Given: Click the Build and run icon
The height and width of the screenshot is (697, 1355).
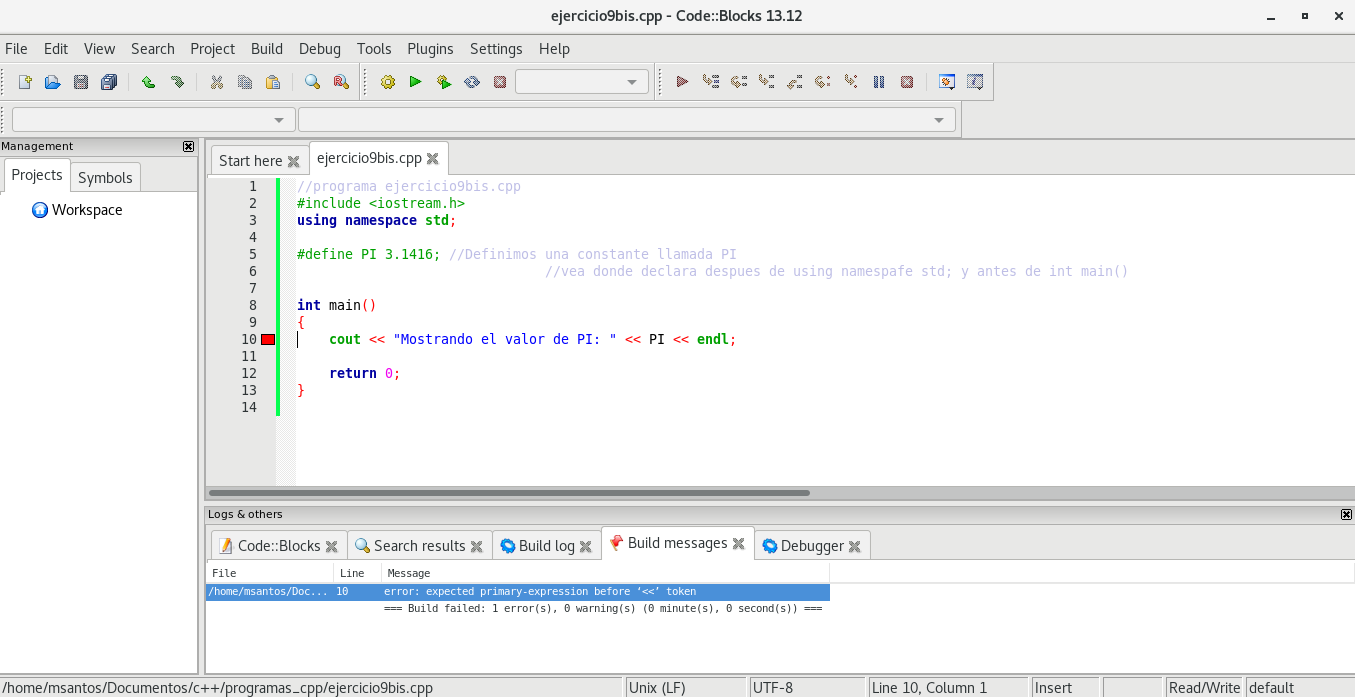Looking at the screenshot, I should click(443, 82).
